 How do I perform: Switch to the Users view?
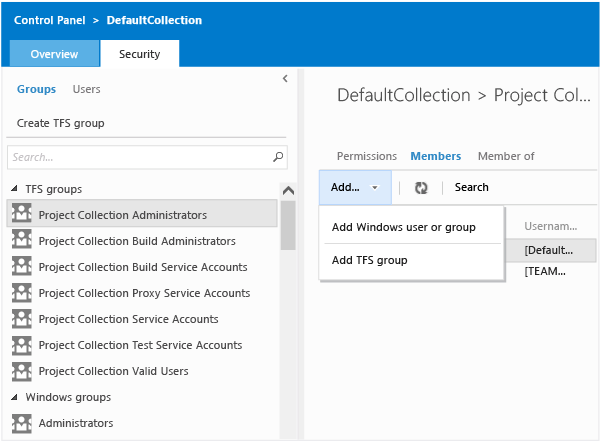pos(86,89)
